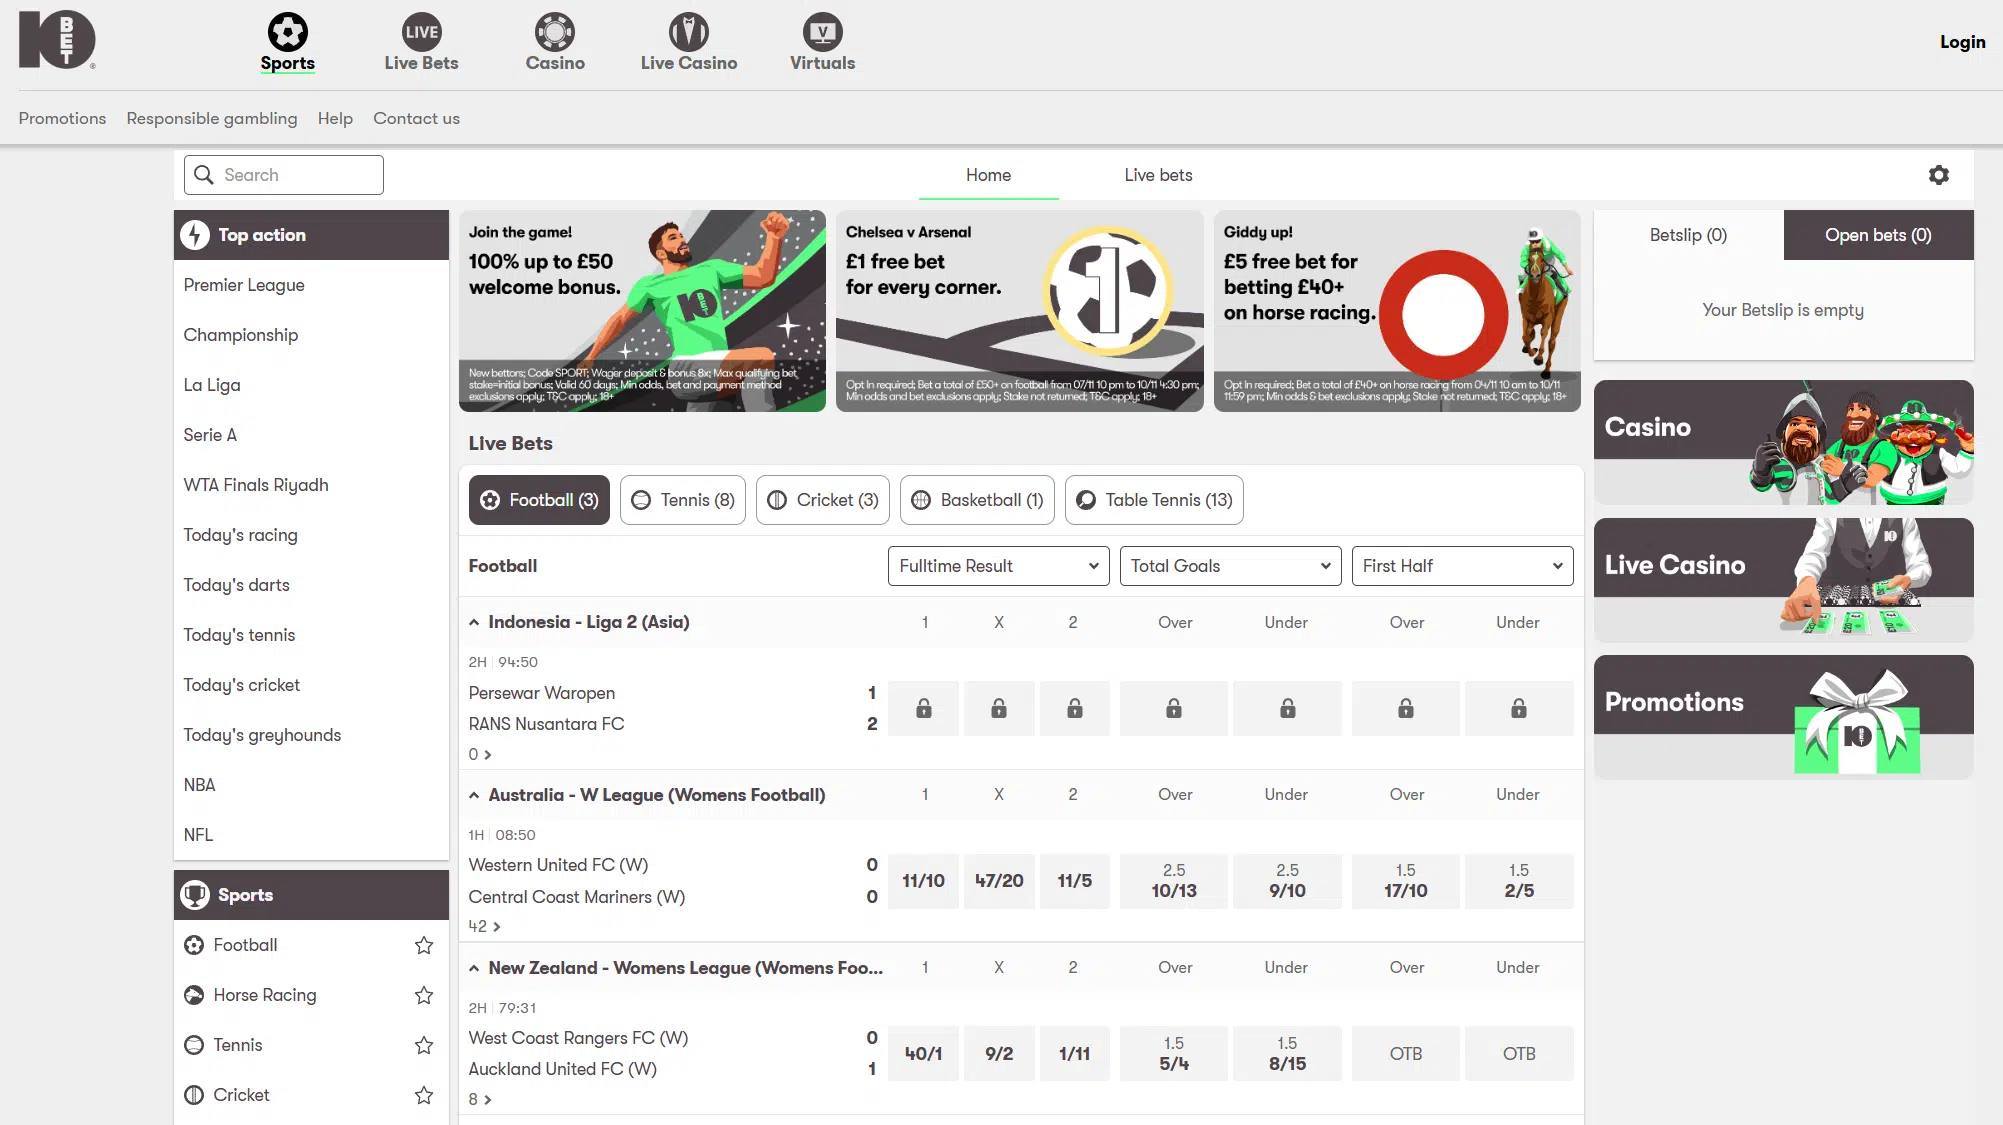
Task: Switch to the Home tab
Action: 988,175
